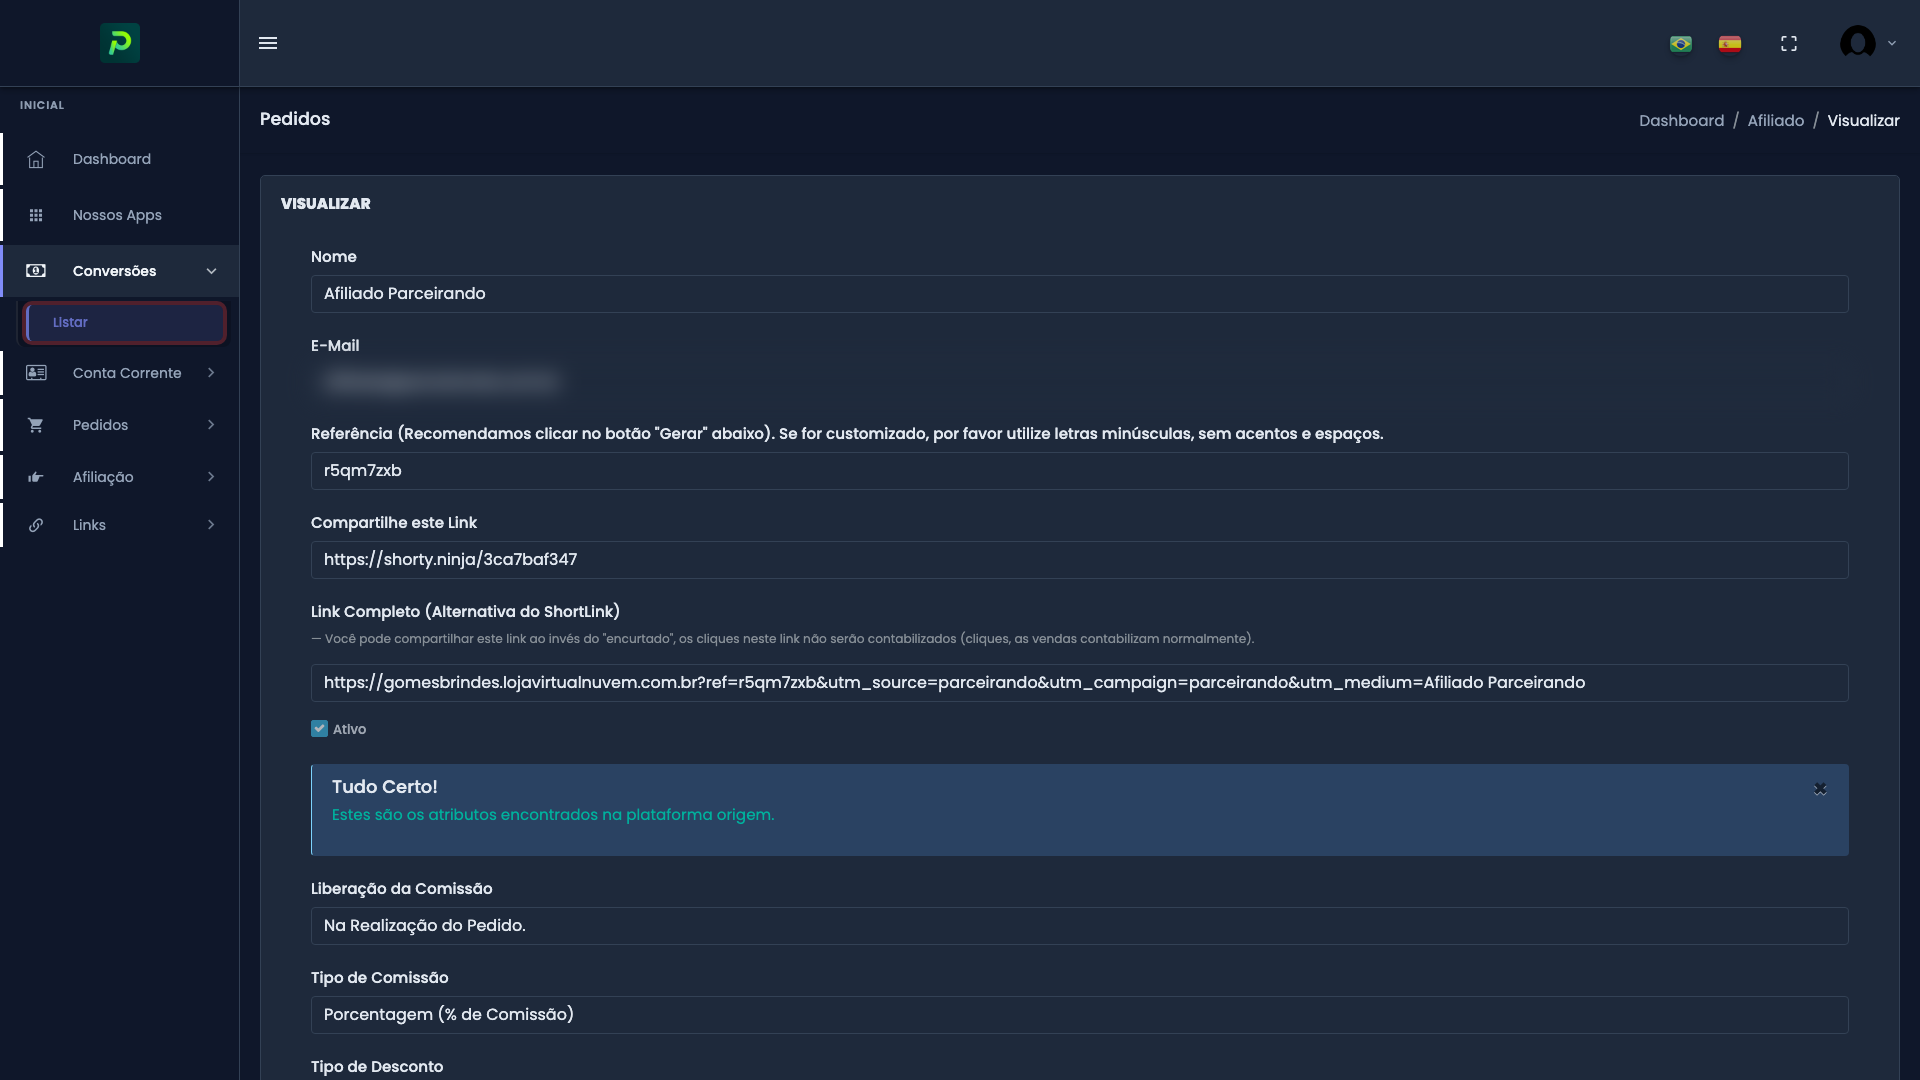
Task: Click the green P logo icon
Action: tap(120, 43)
